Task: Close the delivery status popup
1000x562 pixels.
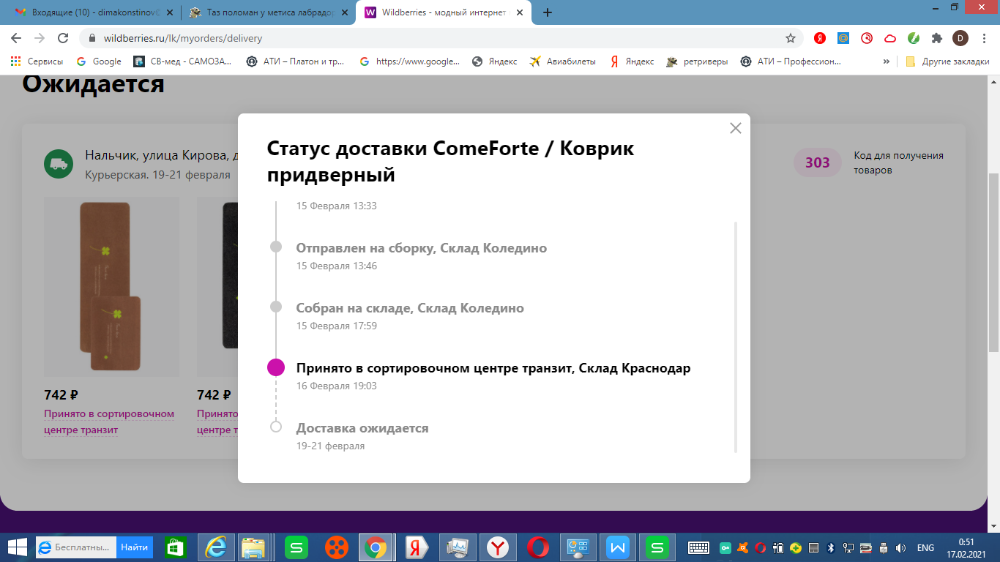Action: [735, 128]
